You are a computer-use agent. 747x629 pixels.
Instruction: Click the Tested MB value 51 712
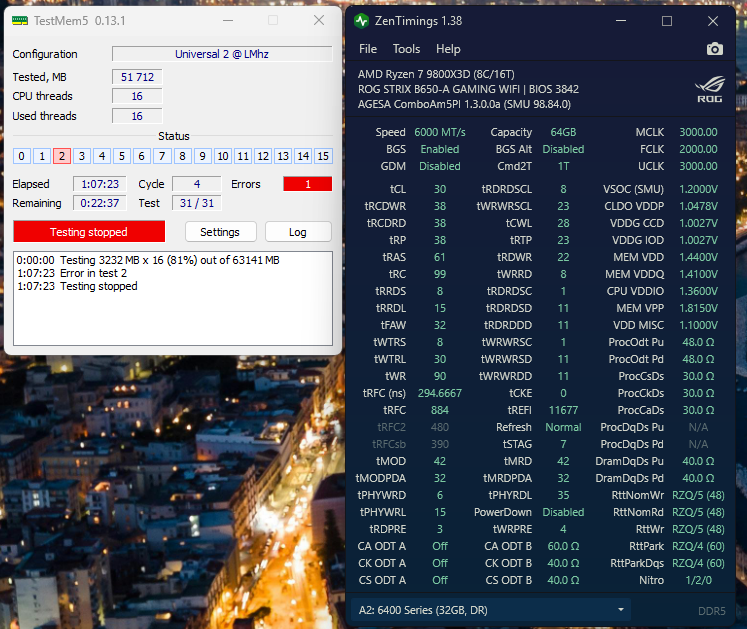pyautogui.click(x=137, y=77)
